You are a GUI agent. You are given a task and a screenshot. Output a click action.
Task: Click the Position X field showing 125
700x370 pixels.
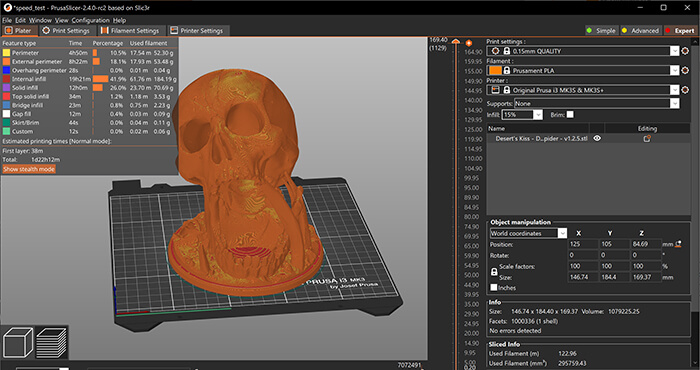click(x=583, y=245)
